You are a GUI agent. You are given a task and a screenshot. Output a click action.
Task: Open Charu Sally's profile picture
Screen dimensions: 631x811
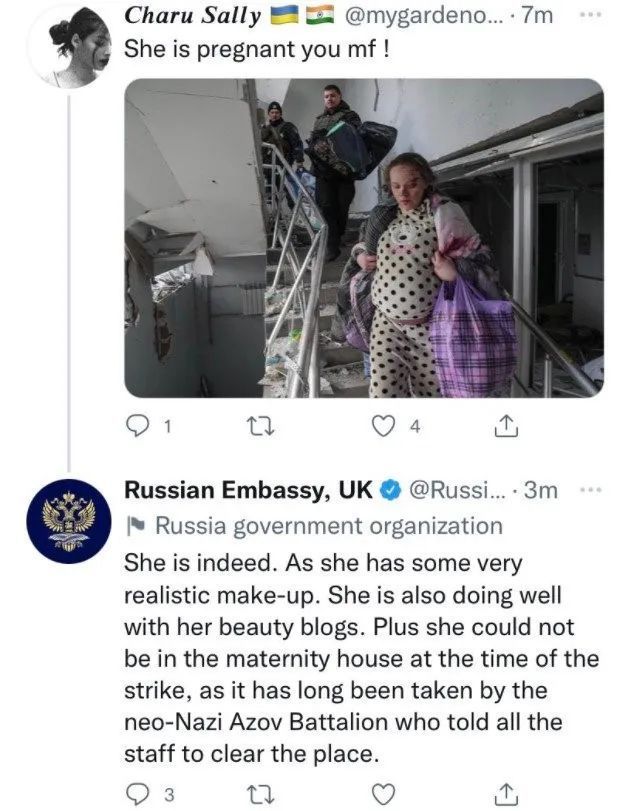tap(68, 46)
